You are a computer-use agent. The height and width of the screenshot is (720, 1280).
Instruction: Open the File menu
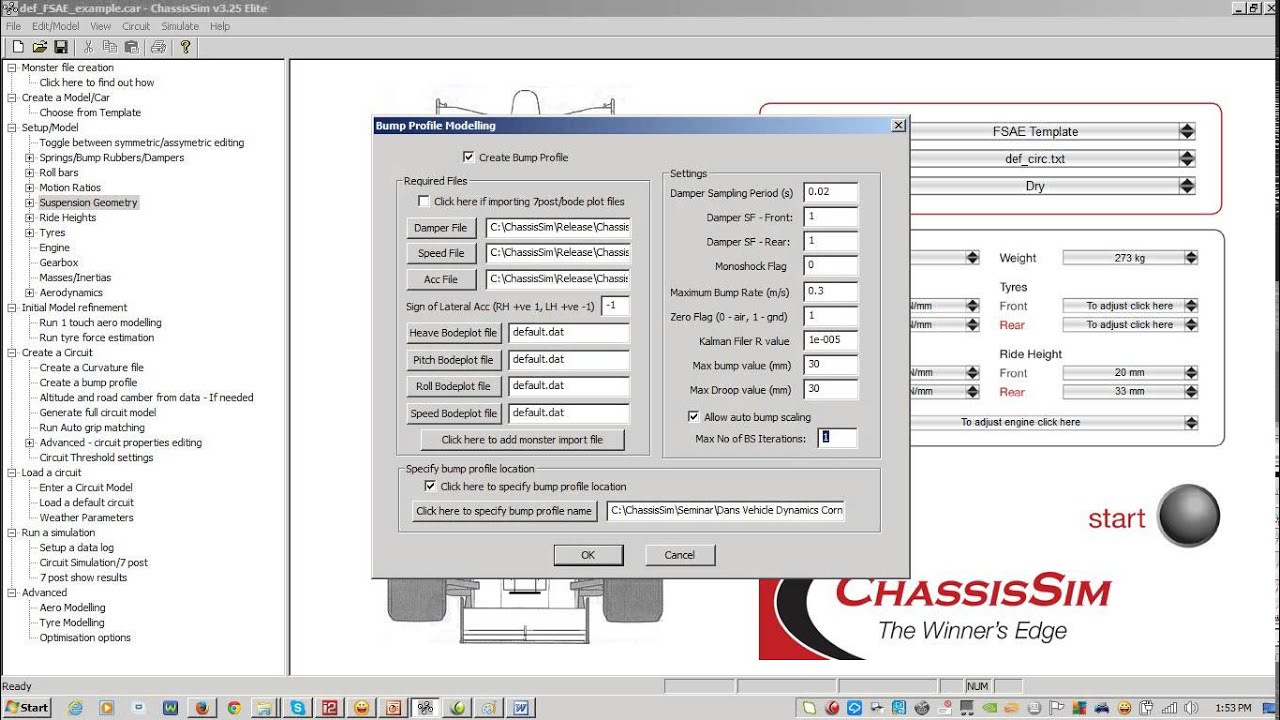click(13, 26)
